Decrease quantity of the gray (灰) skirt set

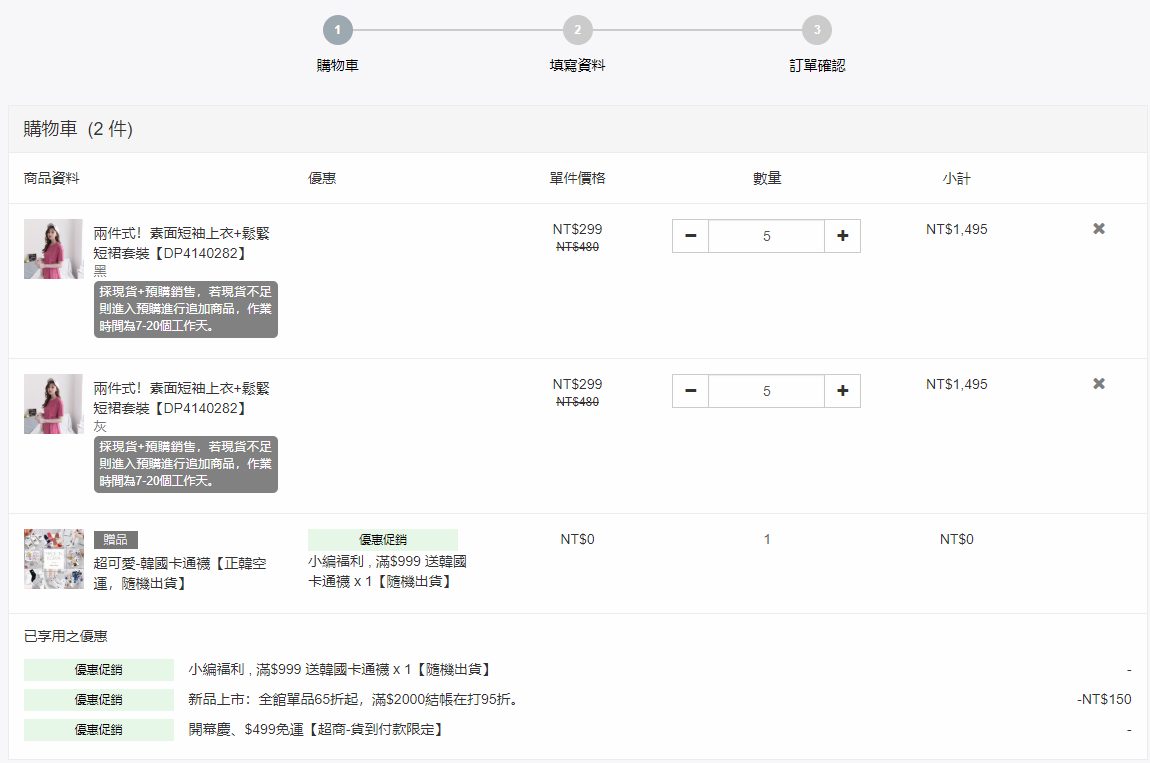pos(690,391)
